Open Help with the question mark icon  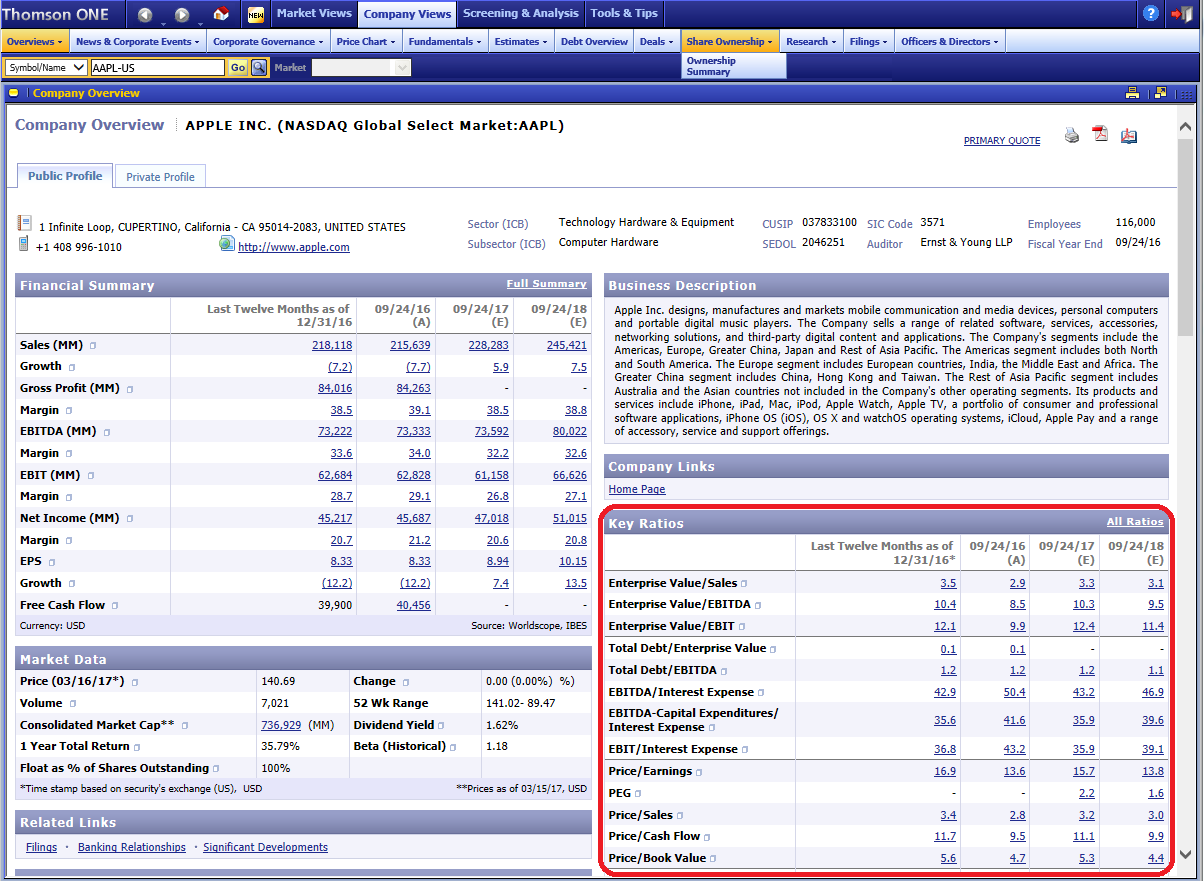click(1152, 13)
